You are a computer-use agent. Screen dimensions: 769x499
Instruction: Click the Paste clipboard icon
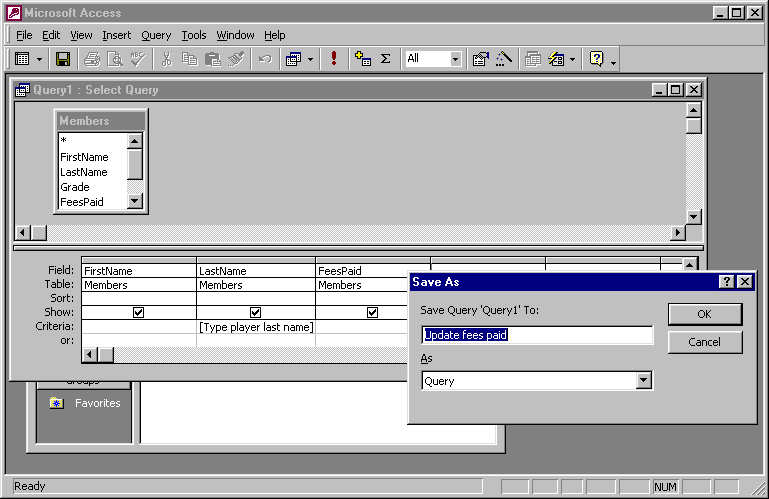(213, 59)
